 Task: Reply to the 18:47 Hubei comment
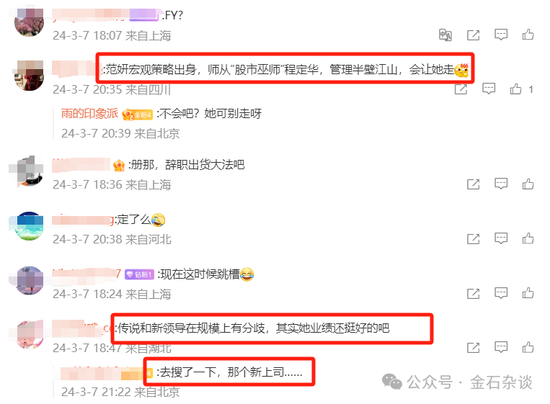pyautogui.click(x=501, y=348)
